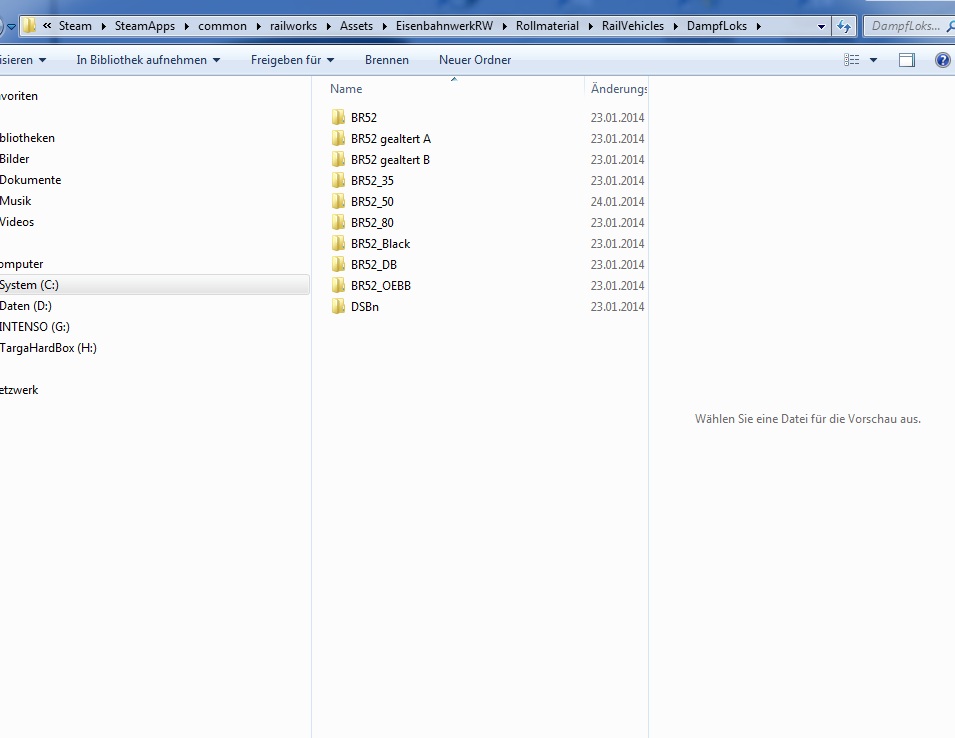Click the 24.01.2014 date of BR52_50
Screen dimensions: 955x738
coord(617,202)
